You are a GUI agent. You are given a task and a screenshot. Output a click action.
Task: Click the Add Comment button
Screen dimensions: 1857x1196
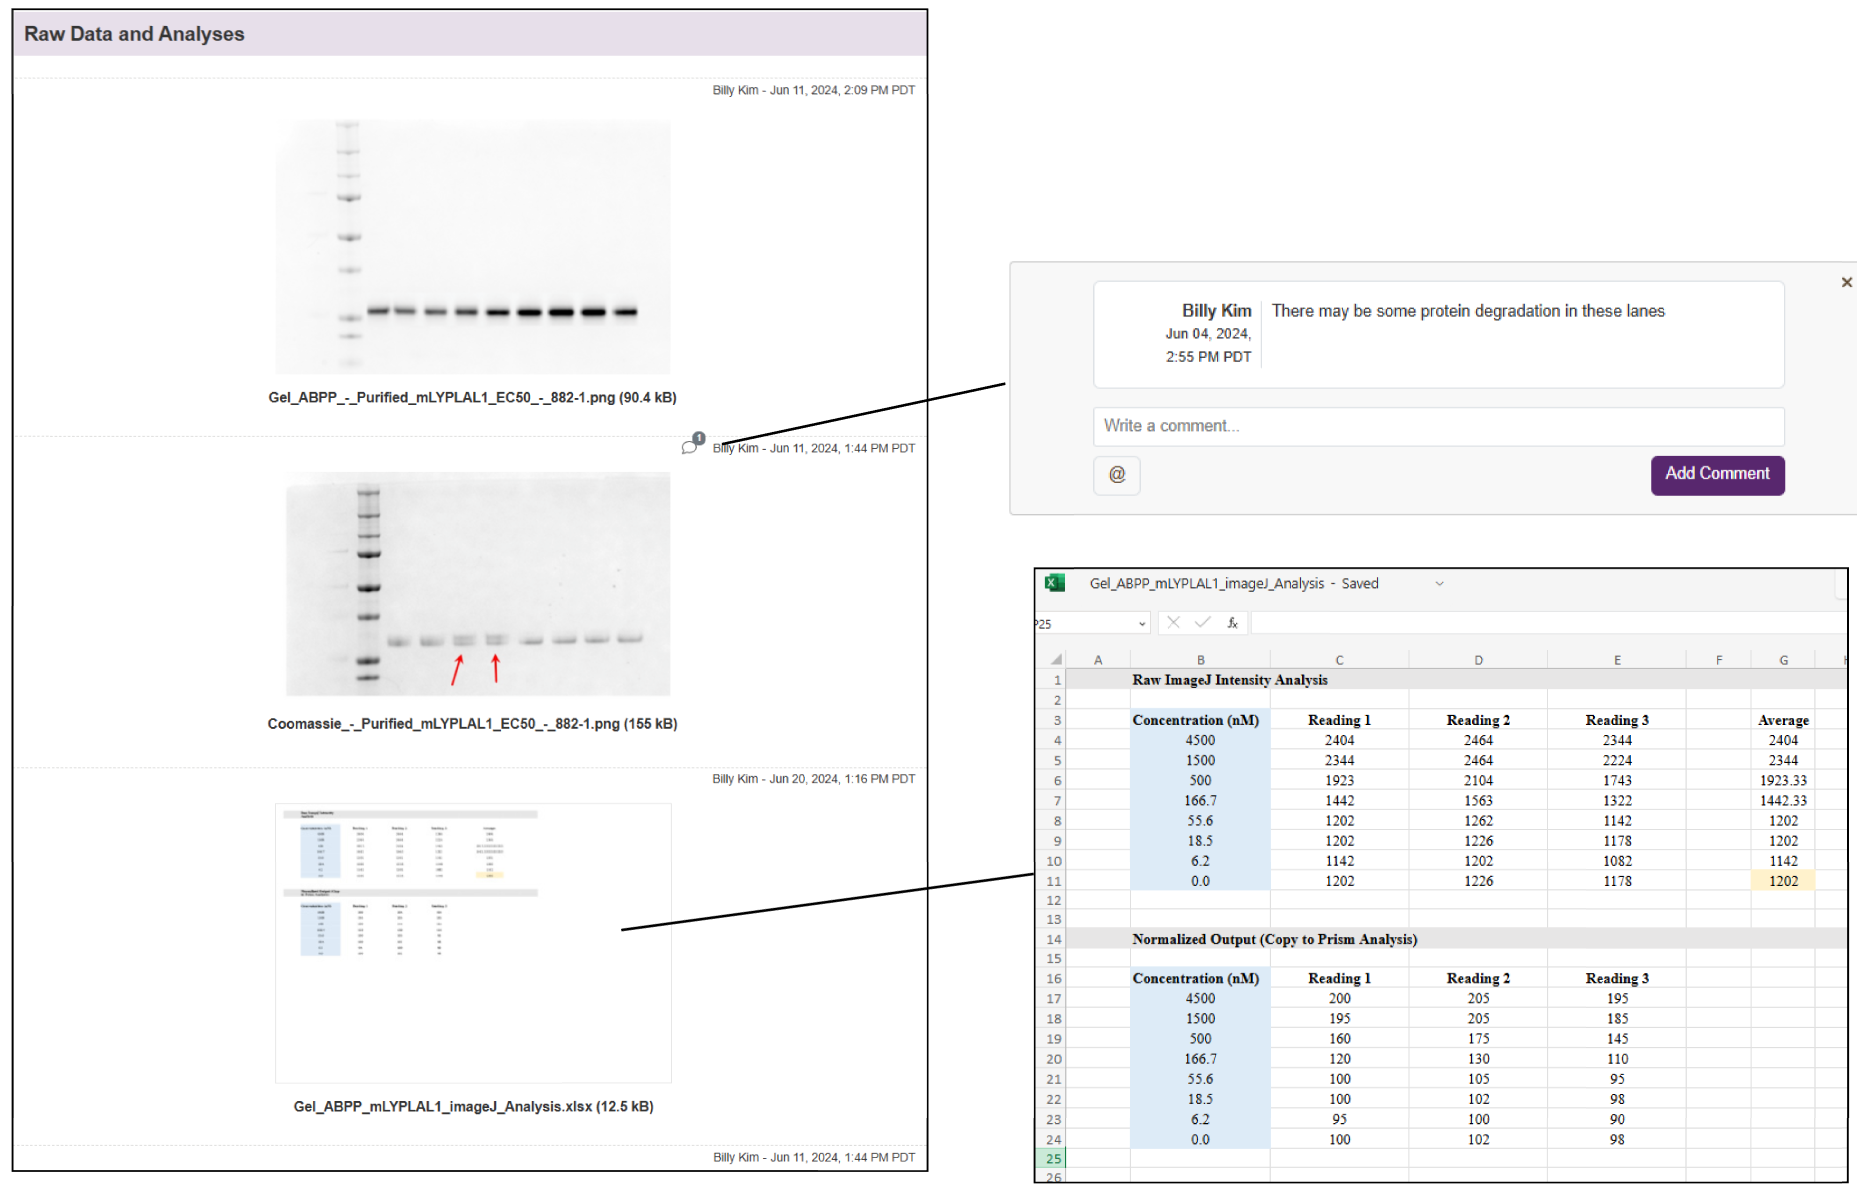pos(1717,473)
